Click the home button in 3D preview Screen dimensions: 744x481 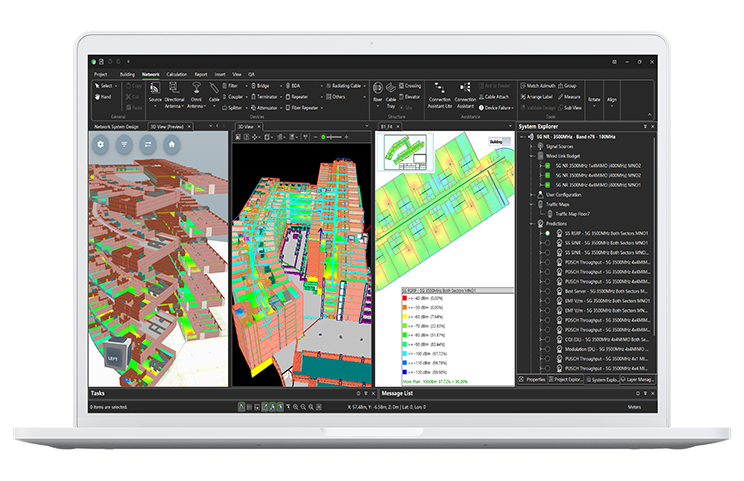pyautogui.click(x=172, y=144)
